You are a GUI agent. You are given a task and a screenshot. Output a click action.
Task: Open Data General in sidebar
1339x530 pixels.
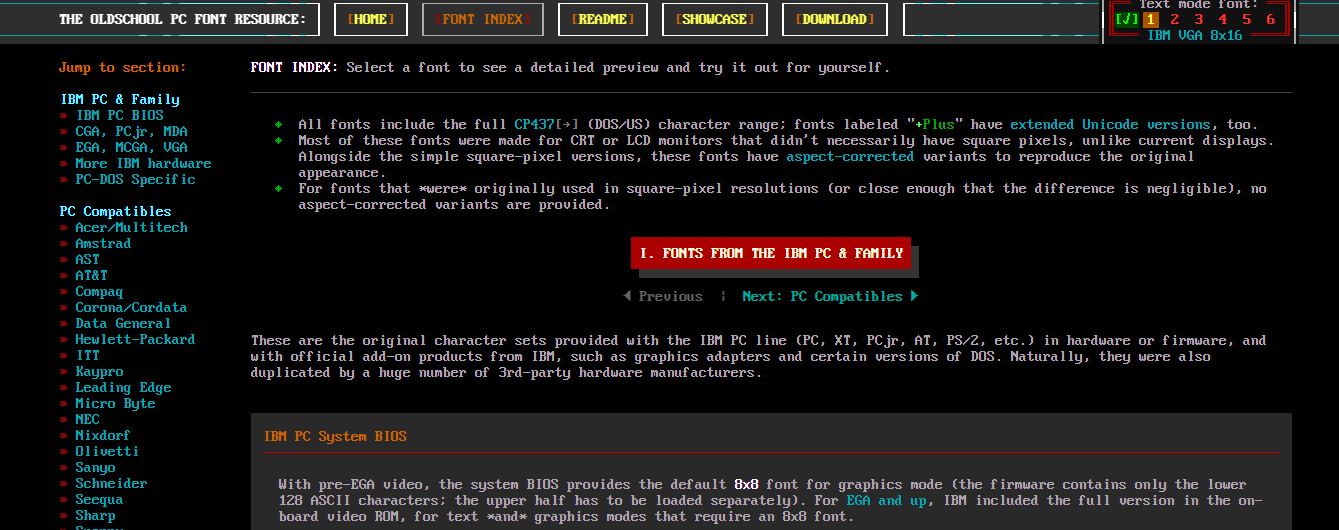(123, 323)
